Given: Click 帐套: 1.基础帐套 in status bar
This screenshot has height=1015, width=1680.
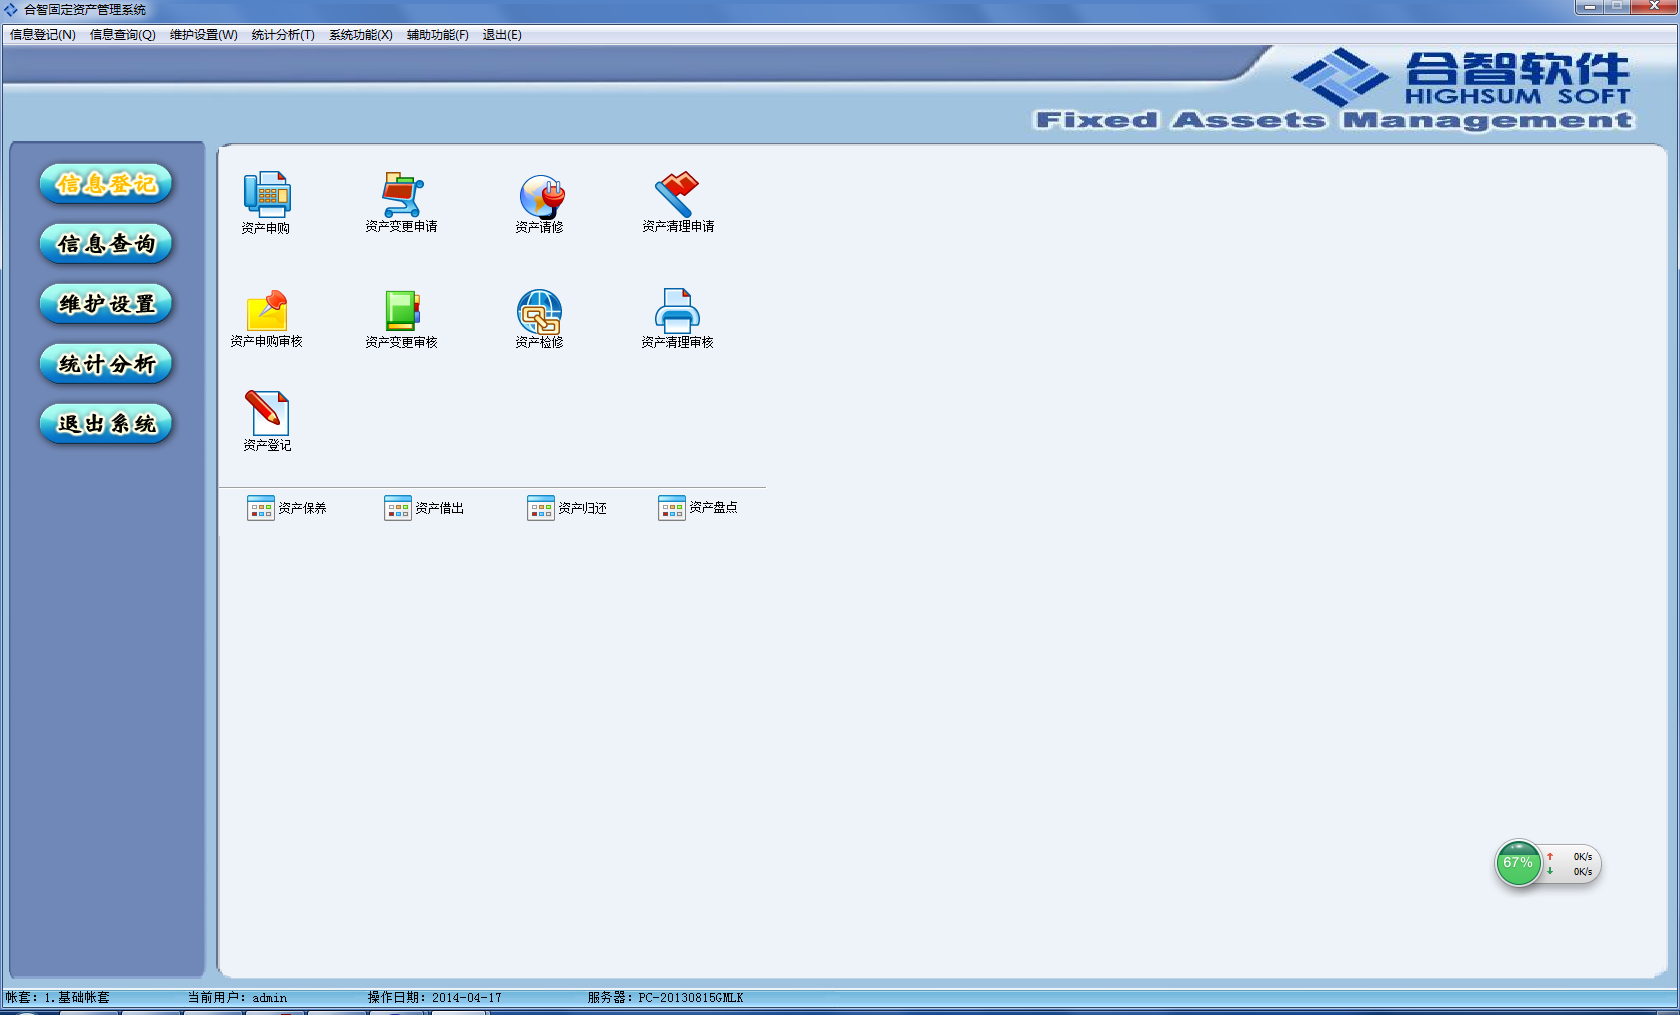Looking at the screenshot, I should click(58, 997).
